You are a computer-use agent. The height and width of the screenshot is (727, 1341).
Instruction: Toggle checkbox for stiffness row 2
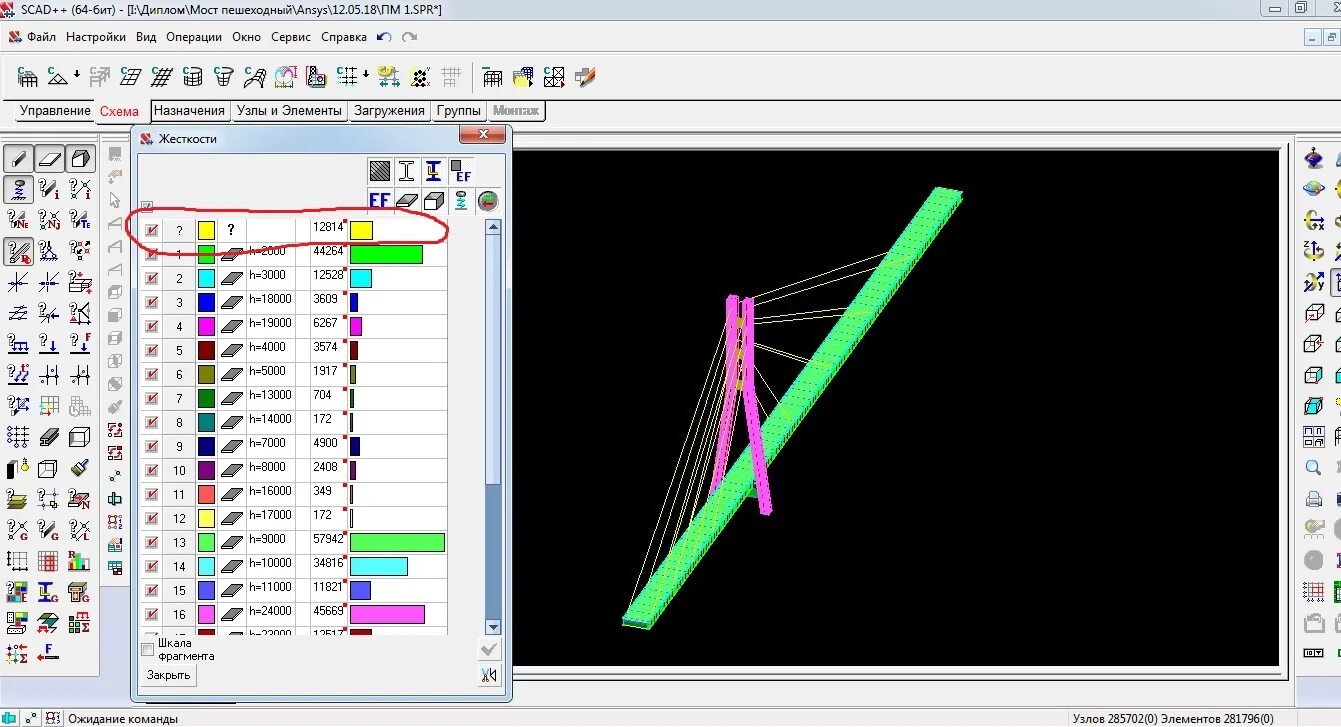click(x=151, y=278)
